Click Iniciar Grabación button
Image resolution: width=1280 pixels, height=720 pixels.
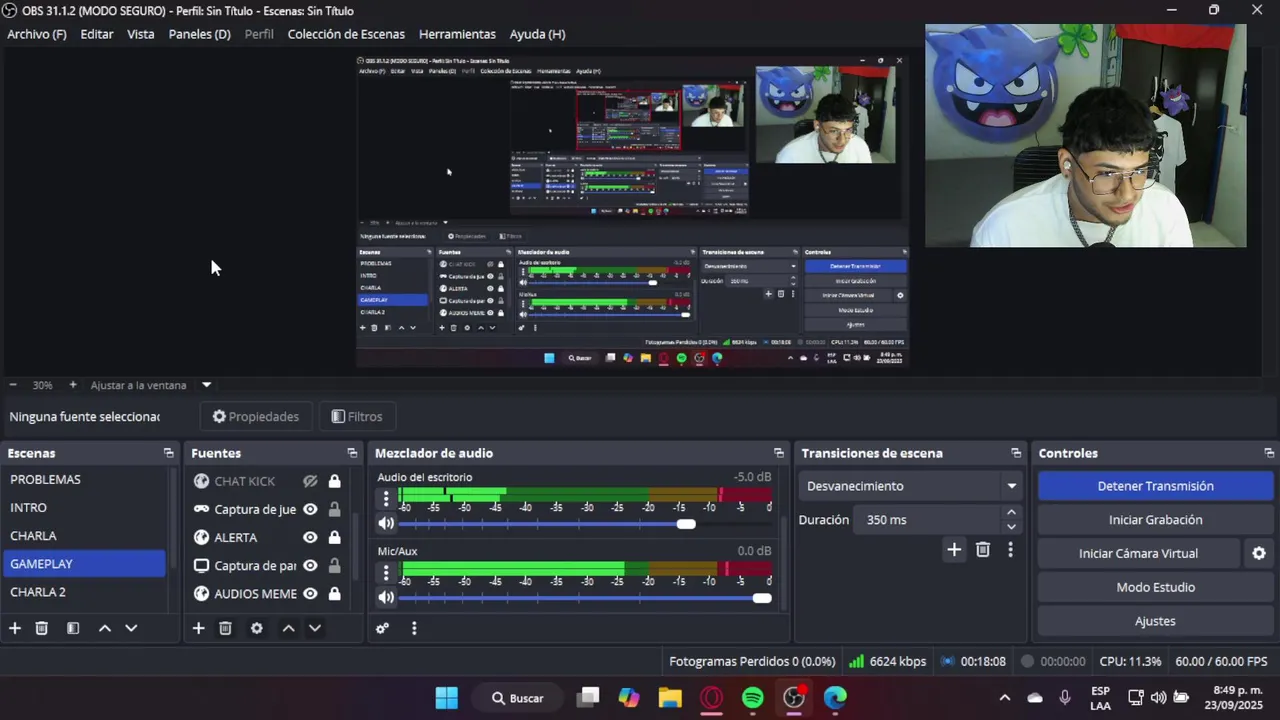[x=1155, y=520]
